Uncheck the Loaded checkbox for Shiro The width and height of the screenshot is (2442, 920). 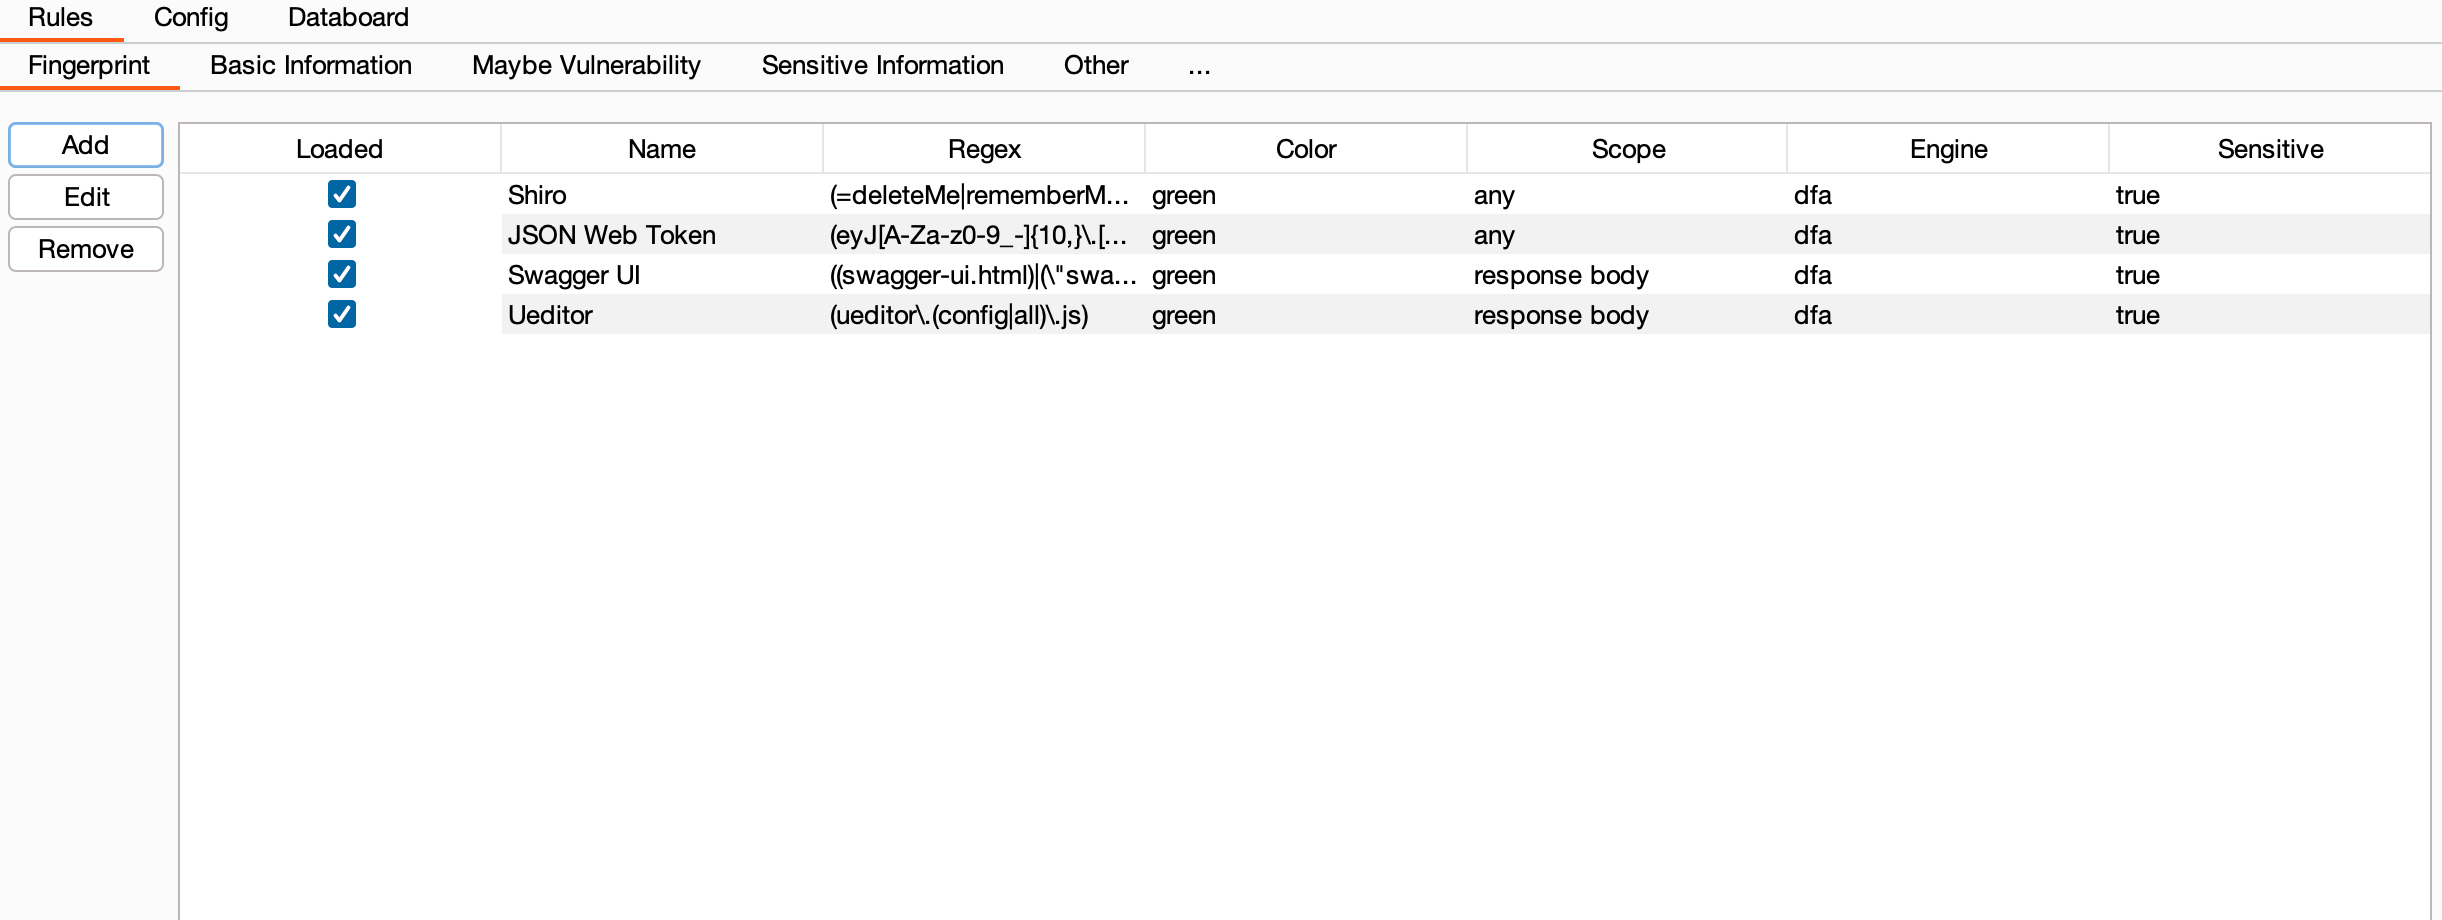click(x=341, y=194)
